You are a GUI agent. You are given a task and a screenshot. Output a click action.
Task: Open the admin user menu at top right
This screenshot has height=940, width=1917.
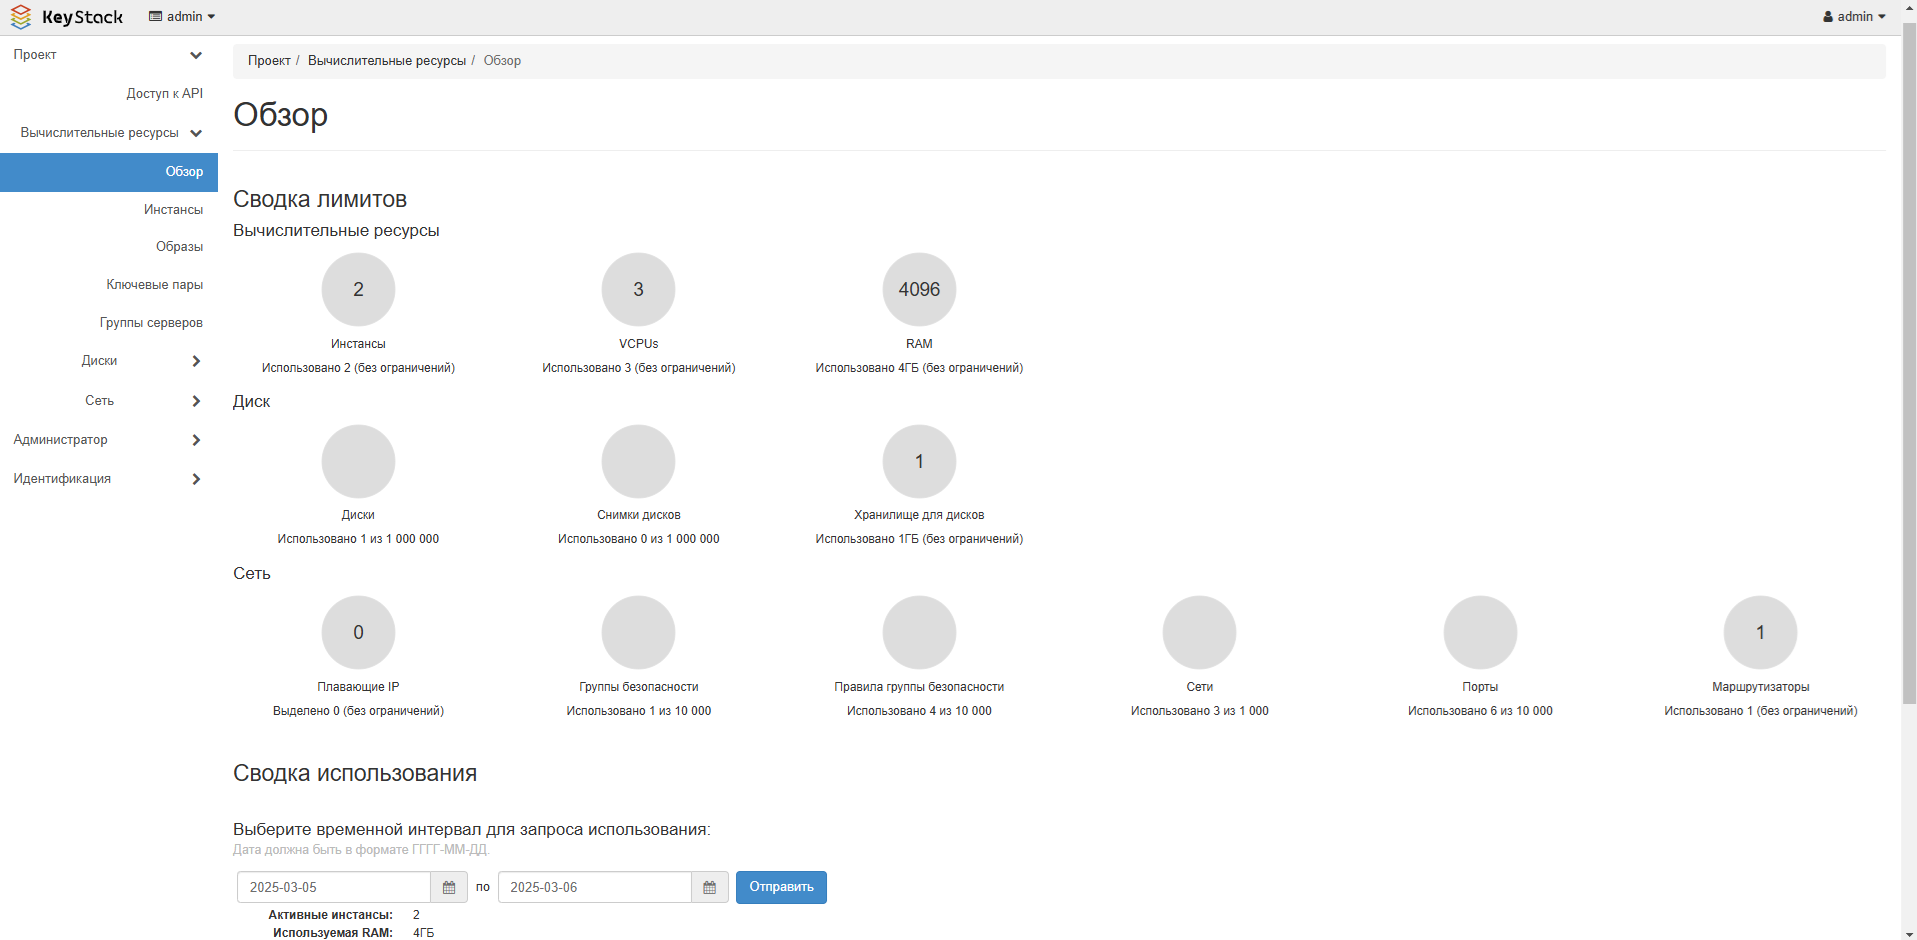pyautogui.click(x=1853, y=17)
